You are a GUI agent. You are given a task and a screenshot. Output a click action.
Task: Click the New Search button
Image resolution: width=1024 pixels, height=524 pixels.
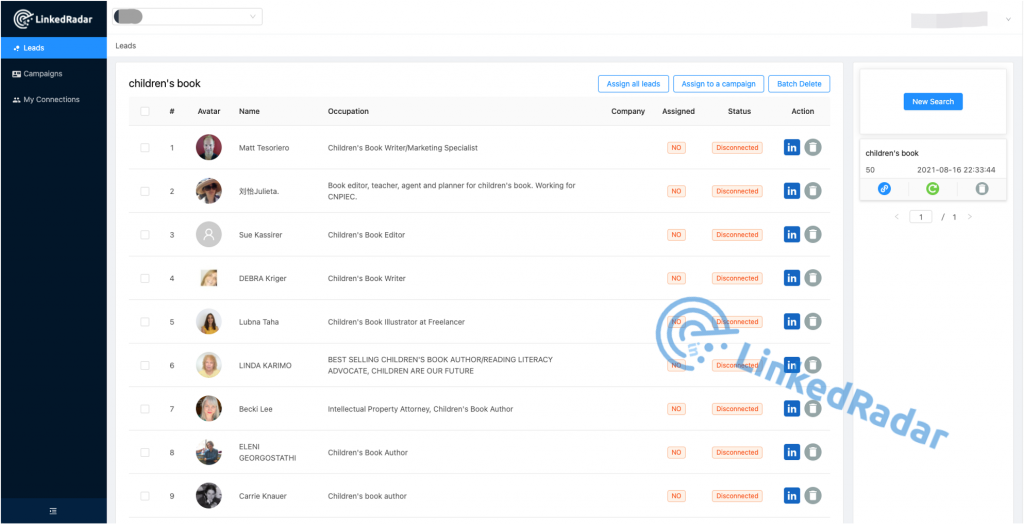pyautogui.click(x=932, y=102)
